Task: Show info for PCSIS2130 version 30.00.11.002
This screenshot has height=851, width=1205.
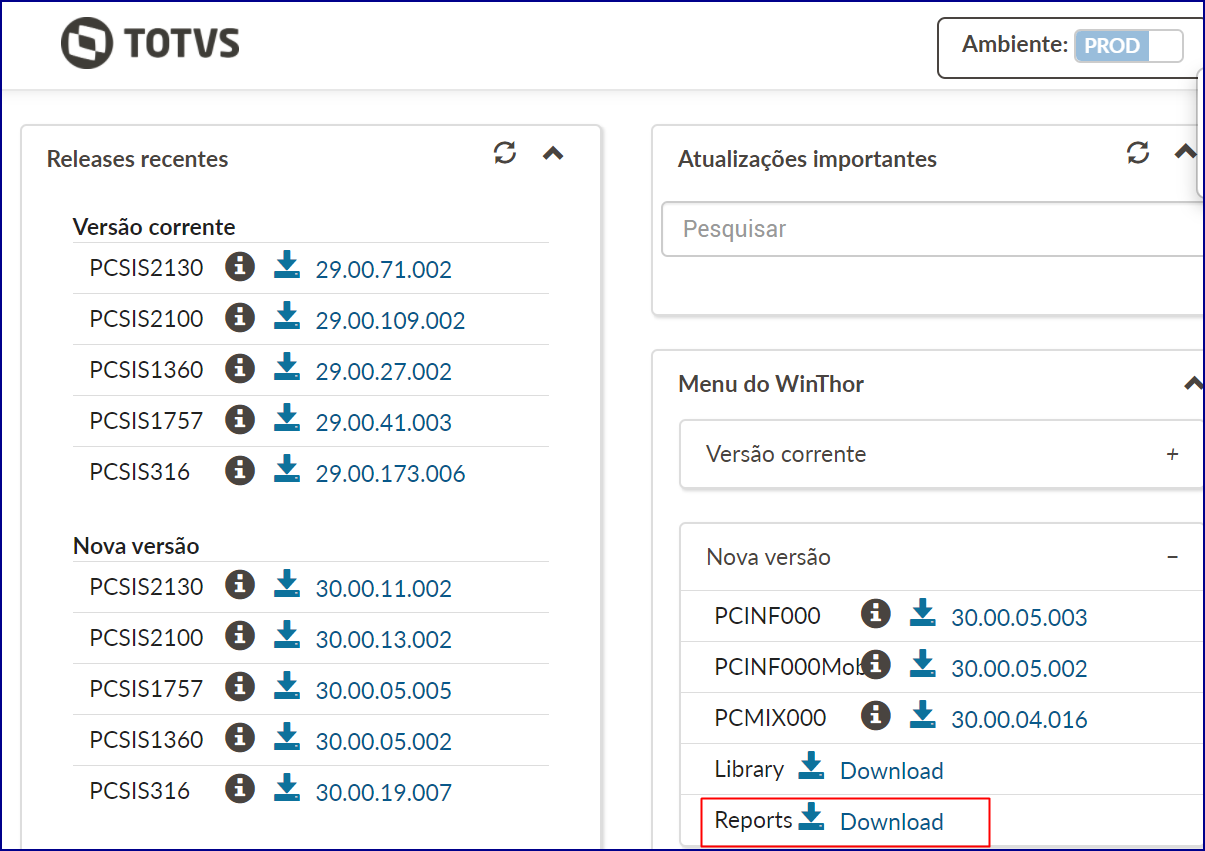Action: [x=239, y=585]
